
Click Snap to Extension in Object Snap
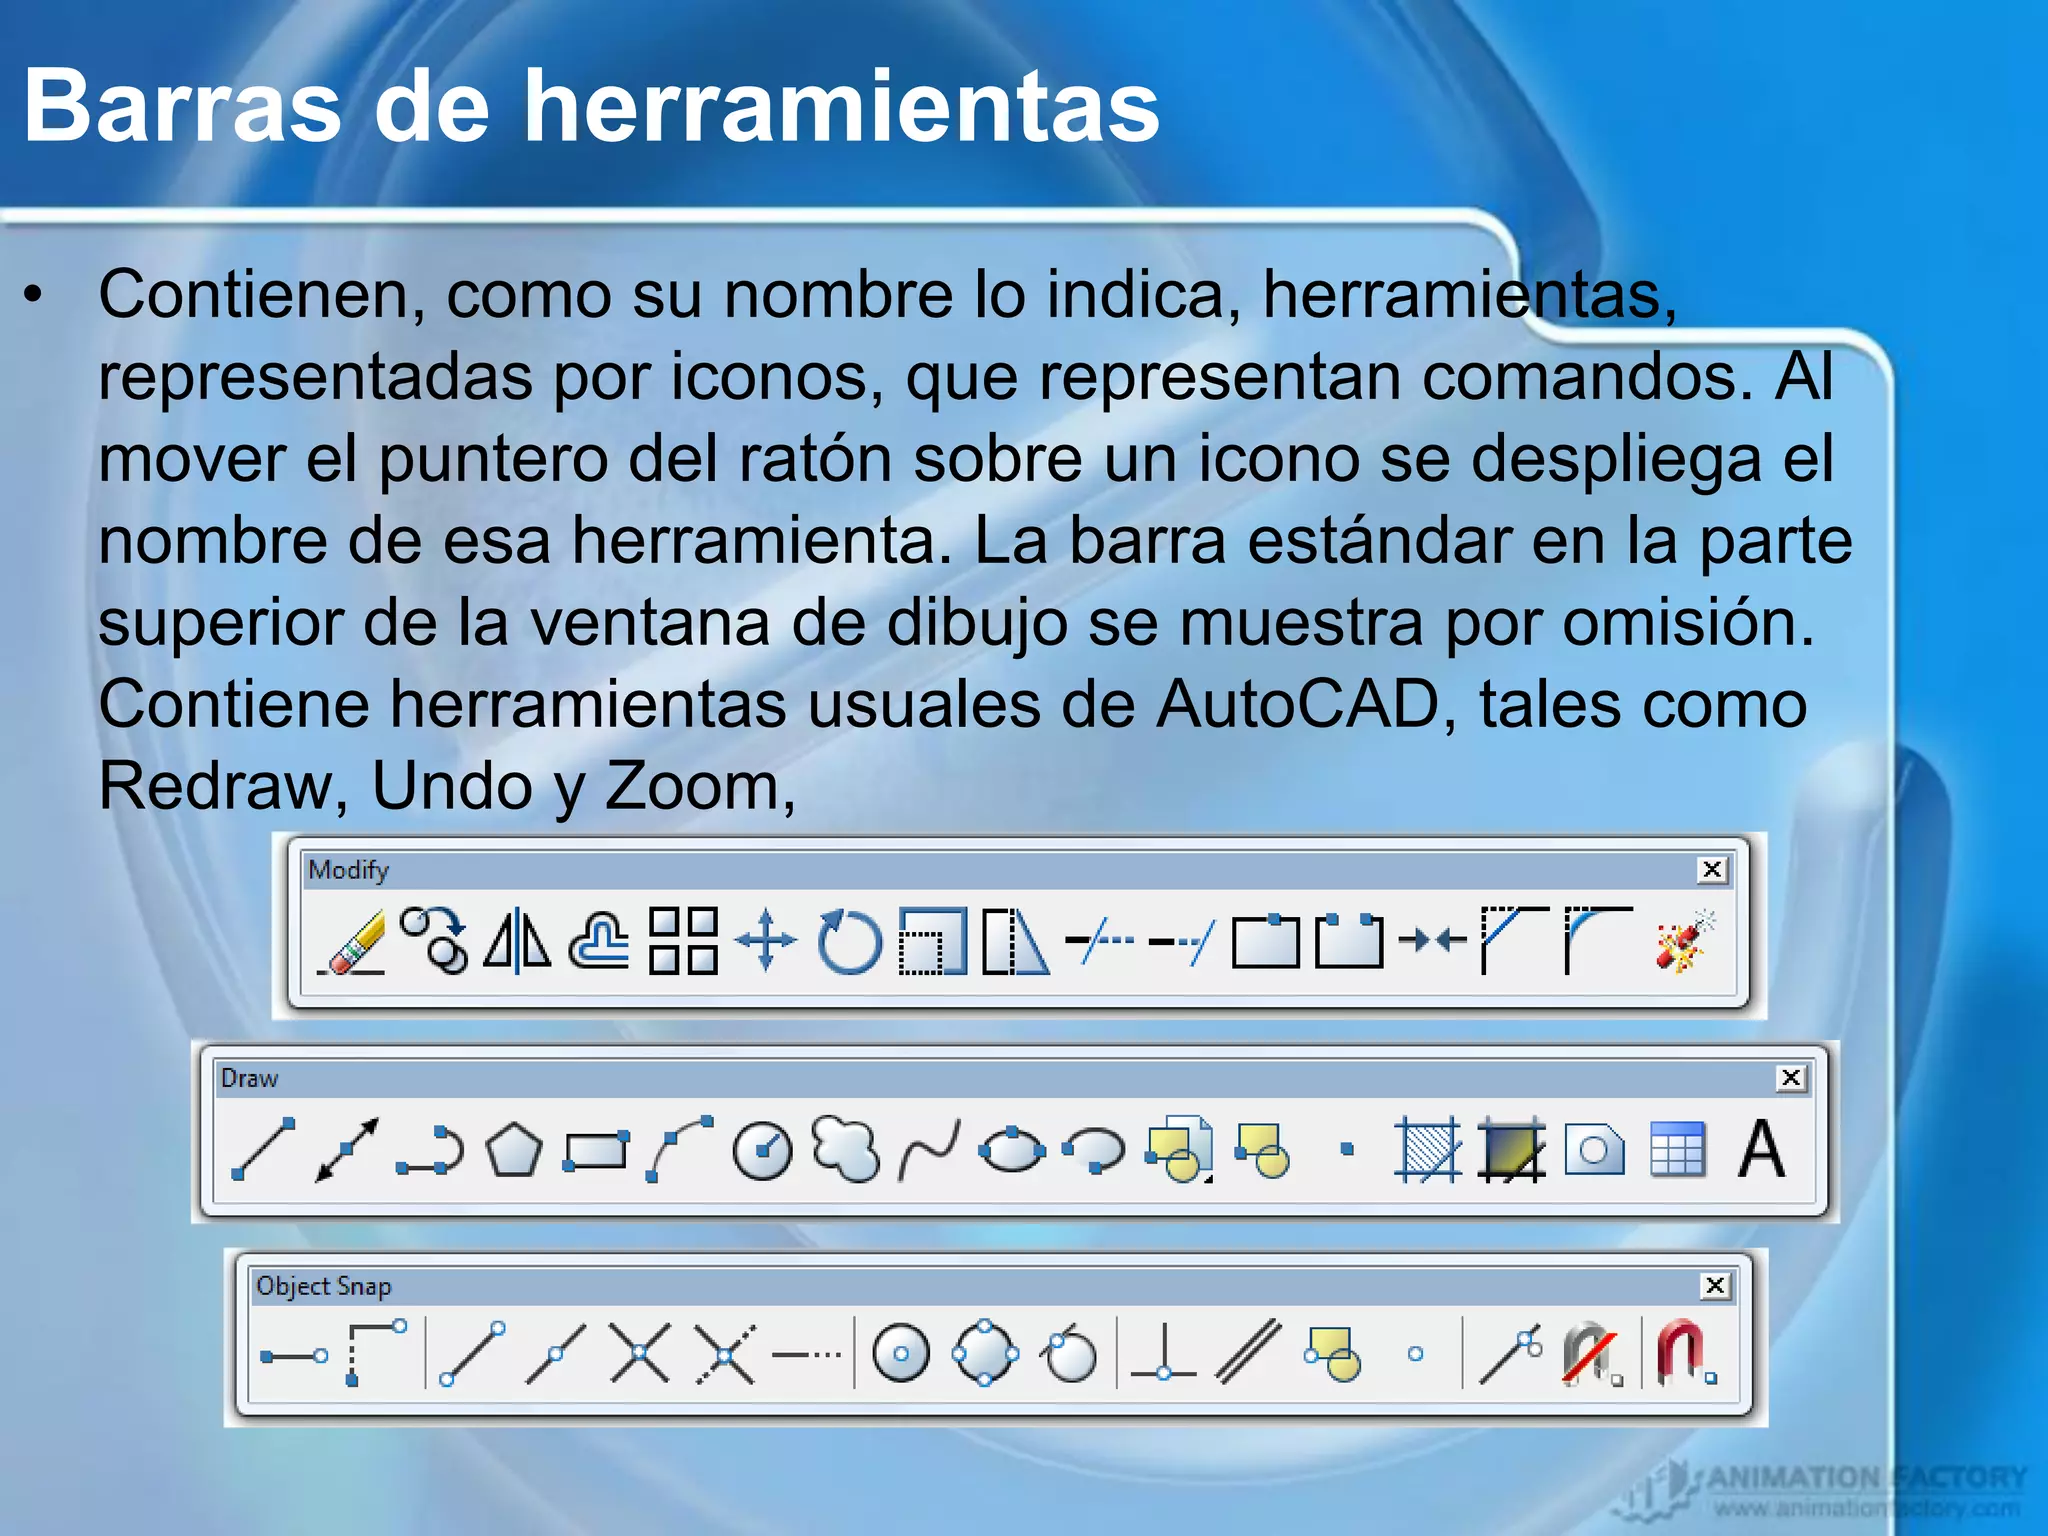[807, 1355]
